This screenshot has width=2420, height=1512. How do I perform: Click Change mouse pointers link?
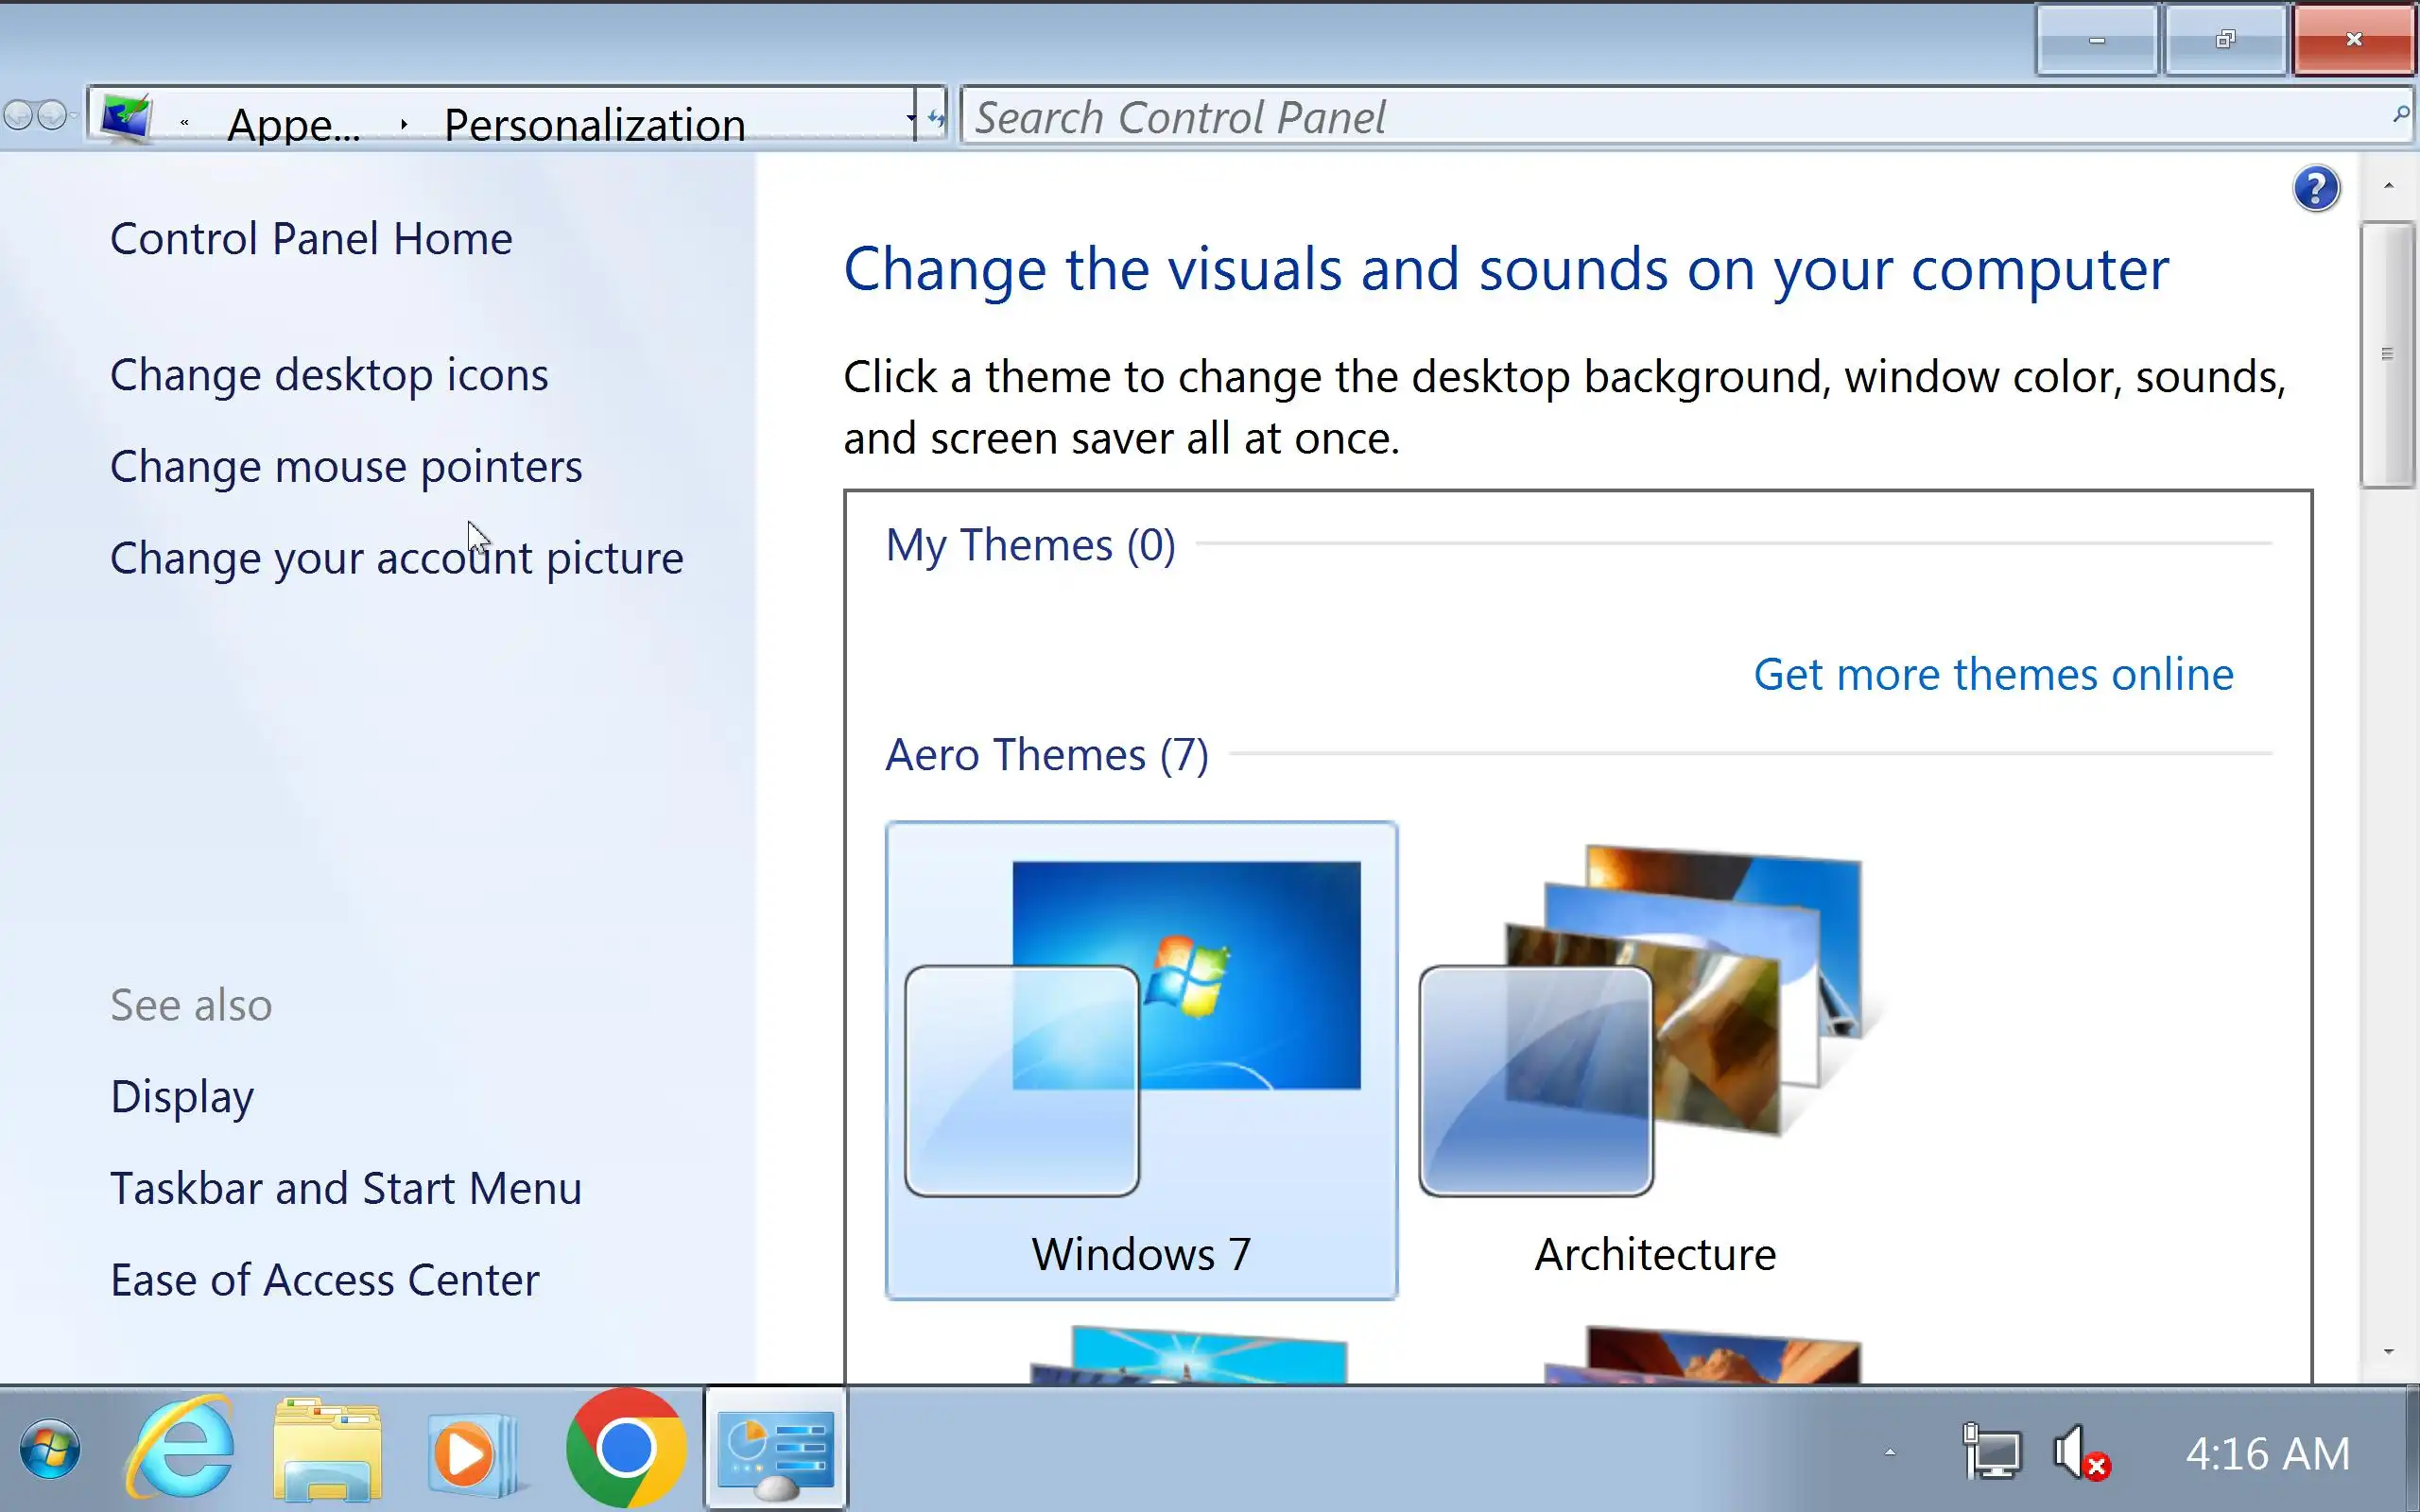[x=346, y=467]
